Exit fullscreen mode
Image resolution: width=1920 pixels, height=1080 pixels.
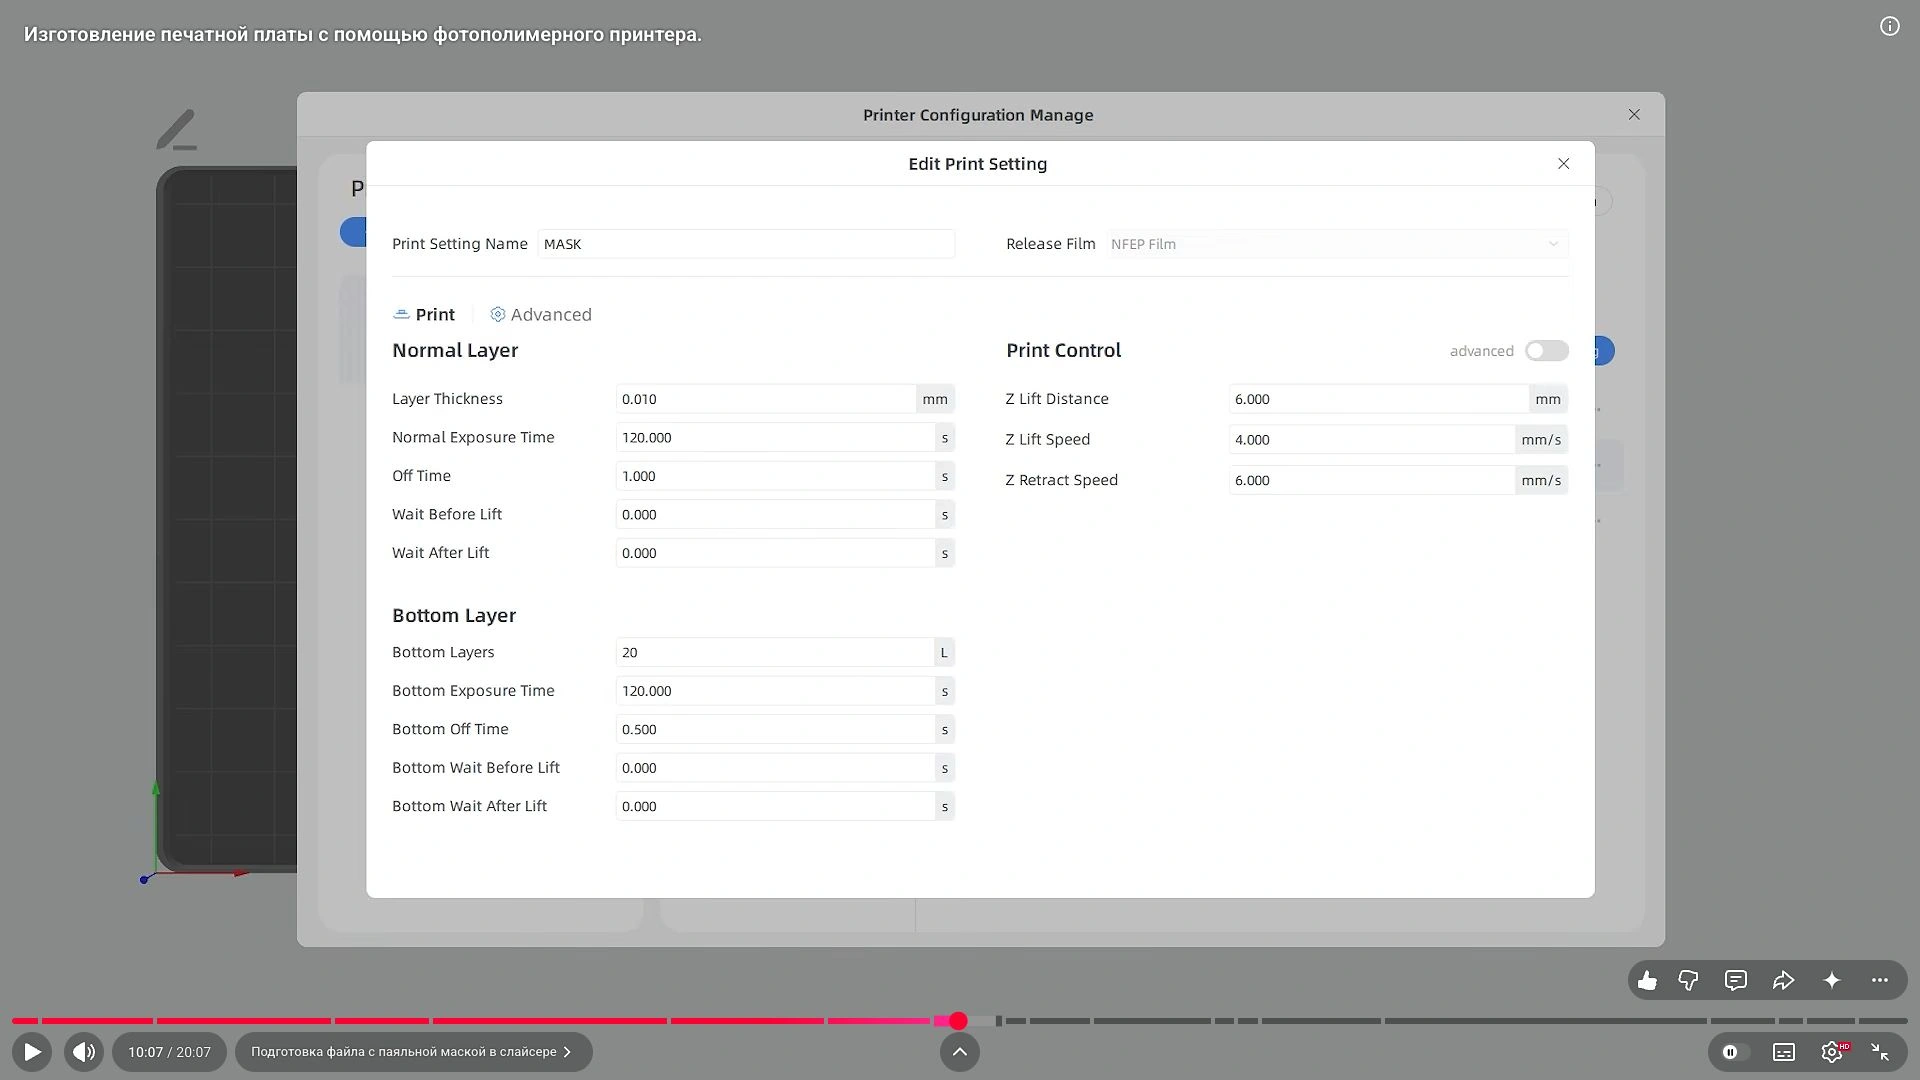point(1880,1052)
